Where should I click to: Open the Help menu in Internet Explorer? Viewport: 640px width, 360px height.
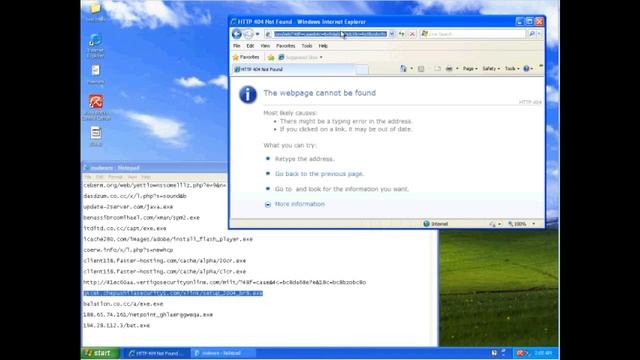[x=323, y=46]
